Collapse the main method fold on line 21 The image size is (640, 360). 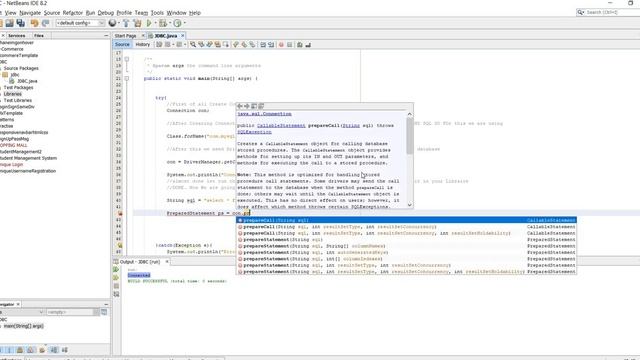127,78
